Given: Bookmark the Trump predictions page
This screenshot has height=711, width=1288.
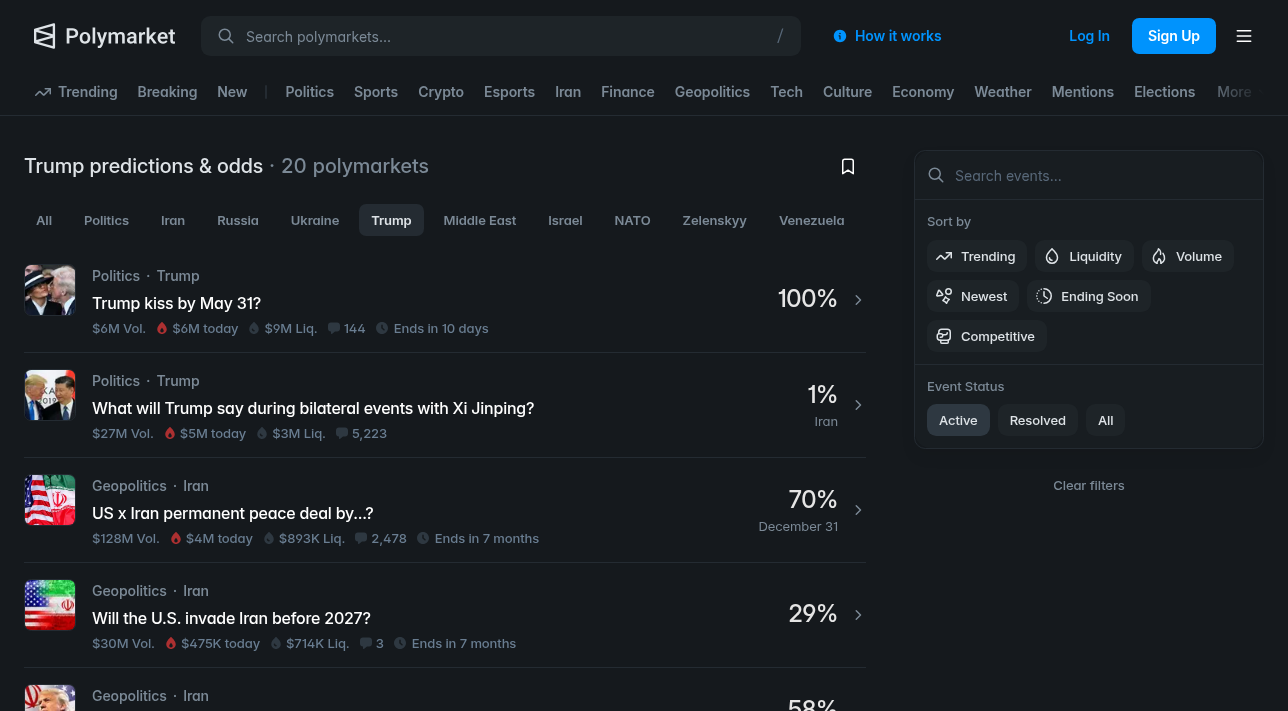Looking at the screenshot, I should pyautogui.click(x=848, y=166).
